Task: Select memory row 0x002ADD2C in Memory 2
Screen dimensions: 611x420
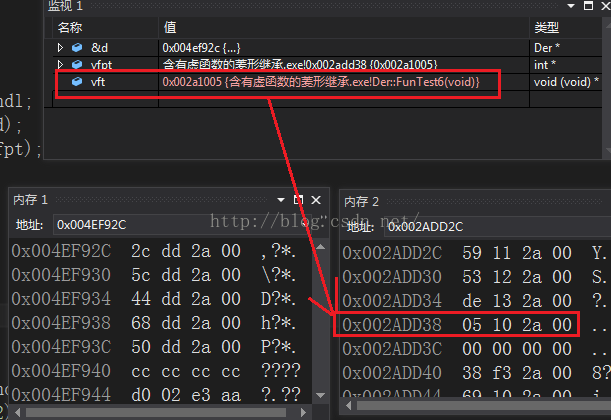Action: point(476,253)
